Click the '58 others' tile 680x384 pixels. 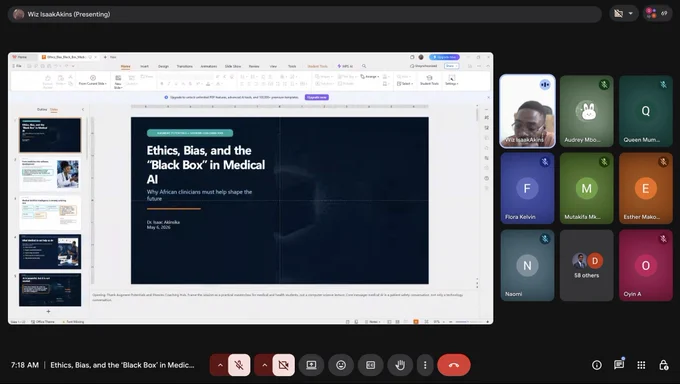coord(586,265)
